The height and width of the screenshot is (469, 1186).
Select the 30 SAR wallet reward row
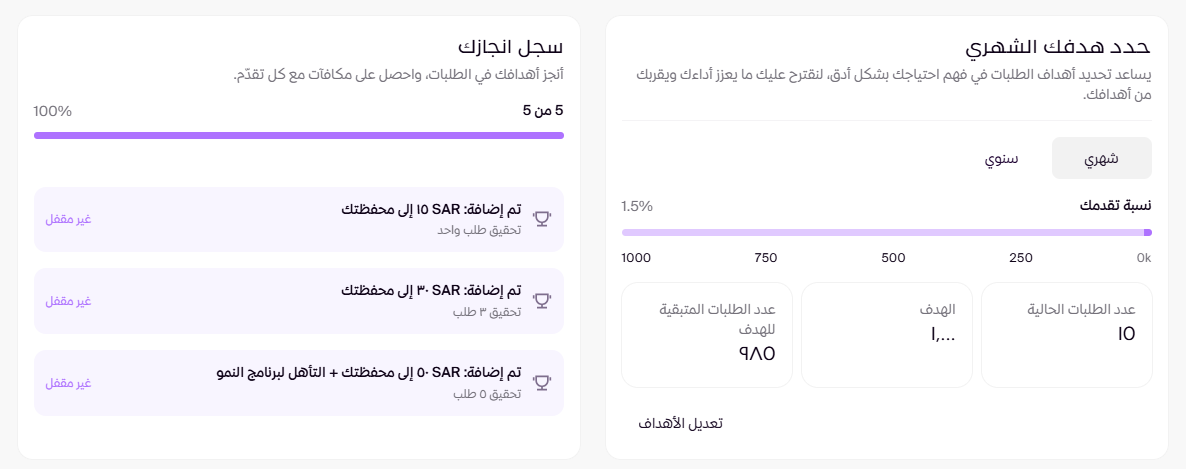click(x=298, y=300)
